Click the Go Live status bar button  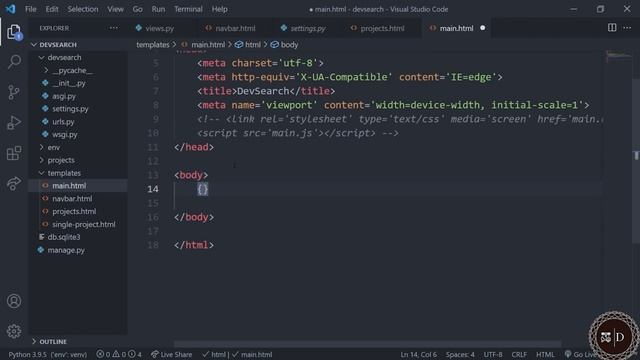click(581, 354)
